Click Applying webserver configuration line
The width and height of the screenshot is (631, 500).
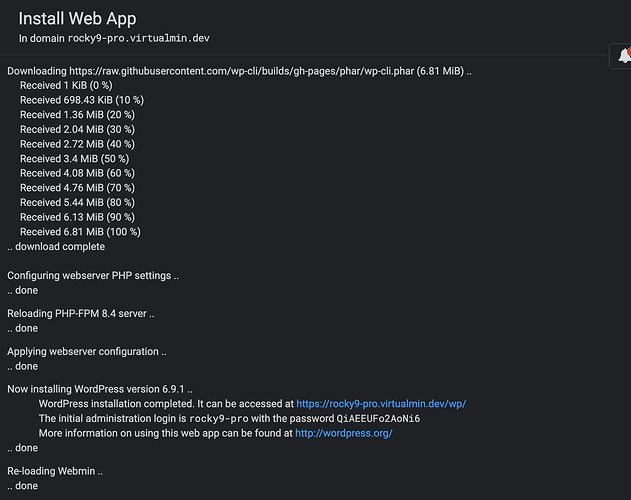pos(87,351)
